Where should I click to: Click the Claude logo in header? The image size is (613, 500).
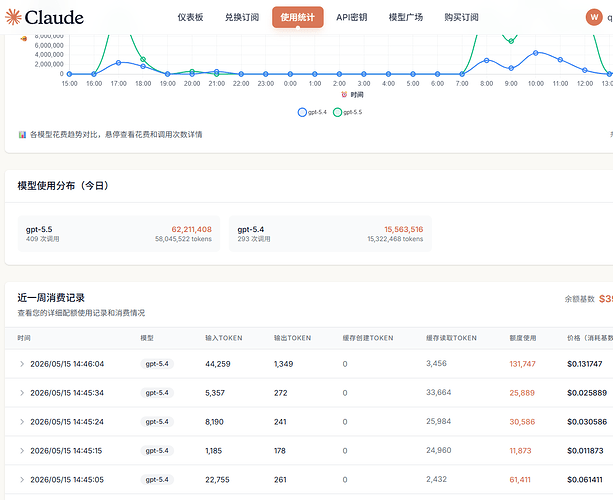point(44,17)
